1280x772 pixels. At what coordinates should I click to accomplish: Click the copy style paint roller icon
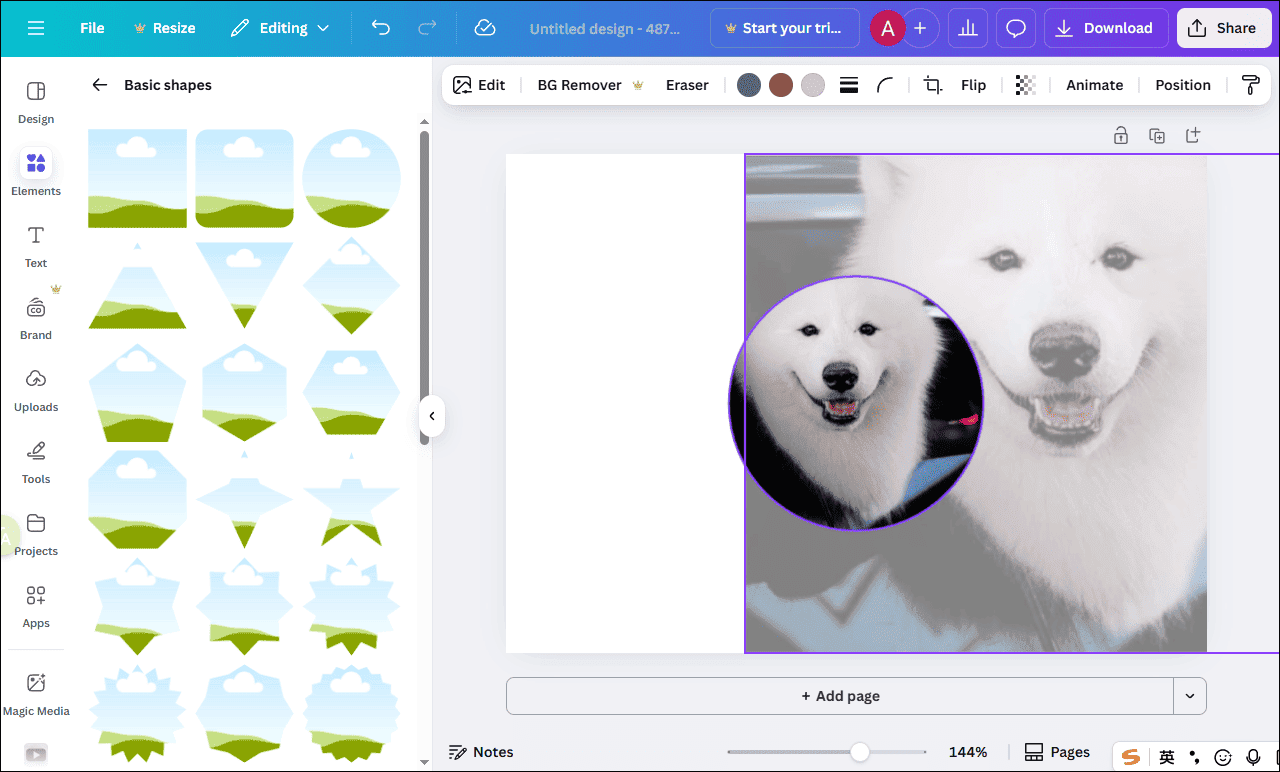[1250, 85]
